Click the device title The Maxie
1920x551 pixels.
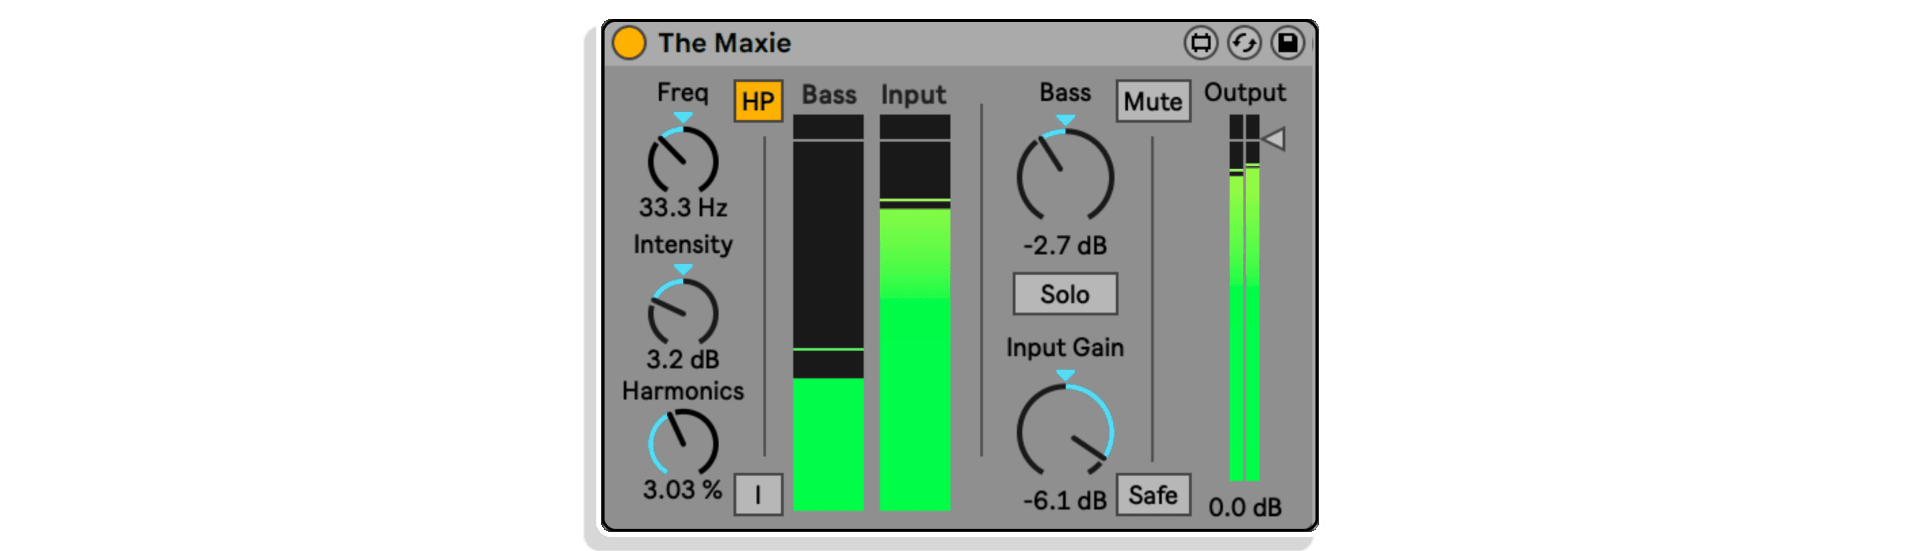[724, 43]
